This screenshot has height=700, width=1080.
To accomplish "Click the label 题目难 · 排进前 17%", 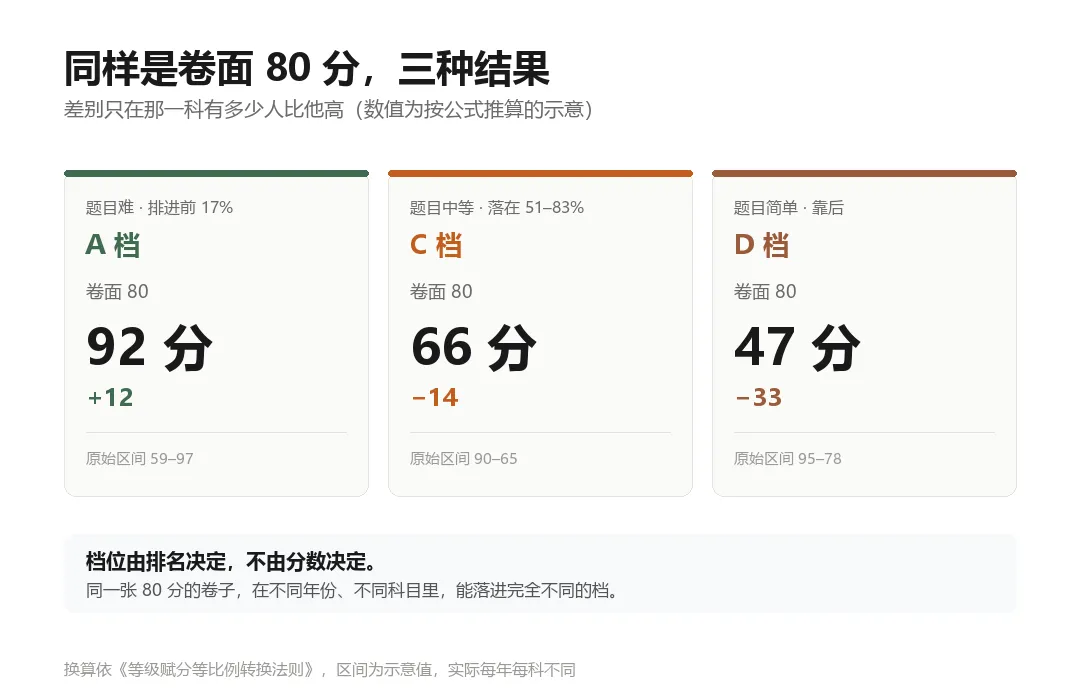I will coord(159,207).
